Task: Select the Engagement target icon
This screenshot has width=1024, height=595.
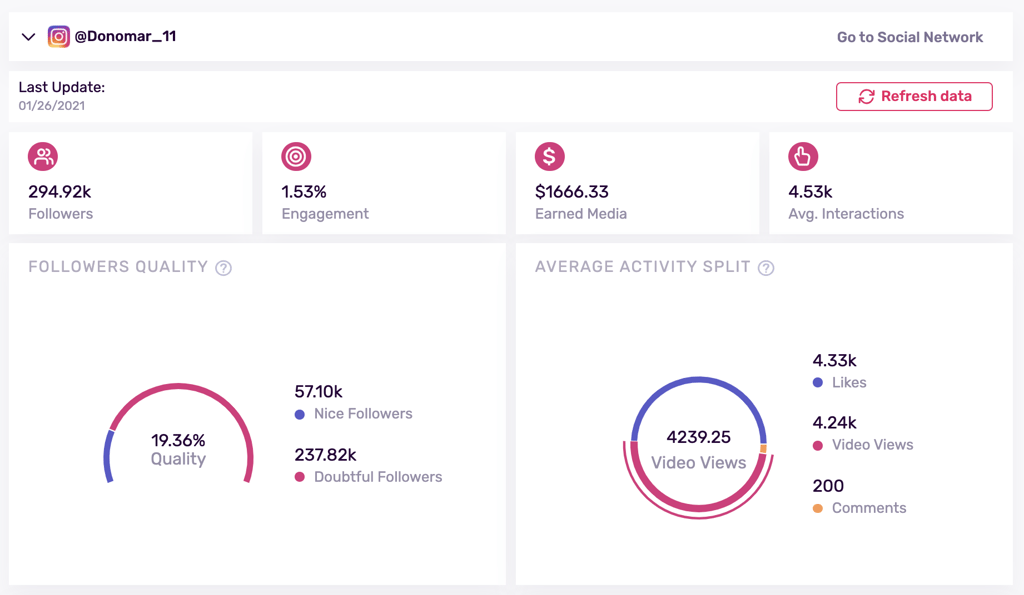Action: (297, 157)
